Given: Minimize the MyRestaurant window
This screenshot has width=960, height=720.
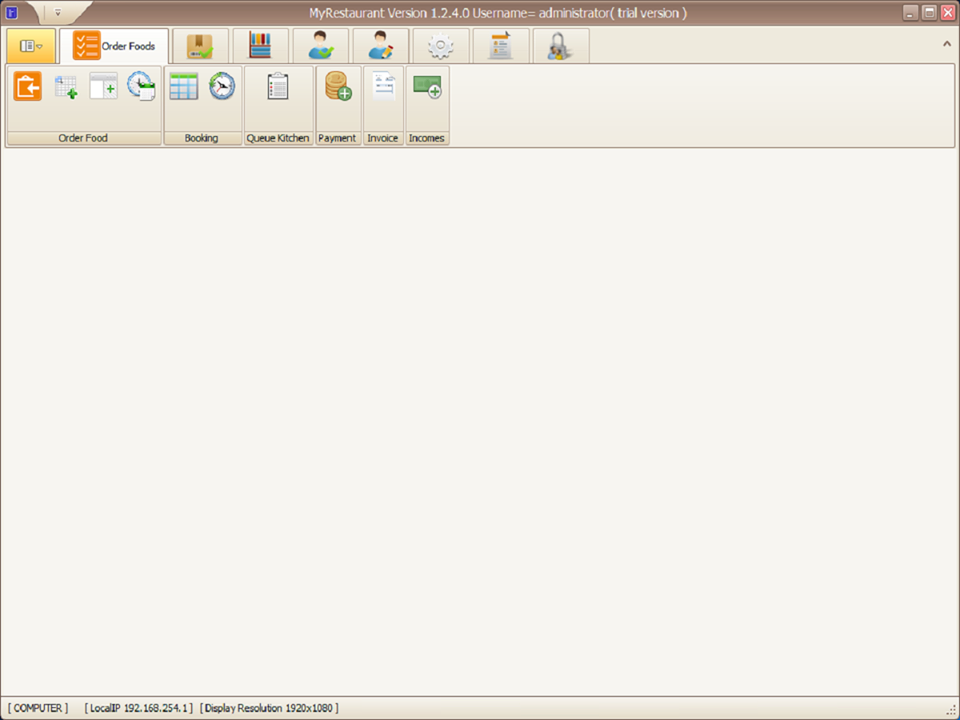Looking at the screenshot, I should pos(910,12).
